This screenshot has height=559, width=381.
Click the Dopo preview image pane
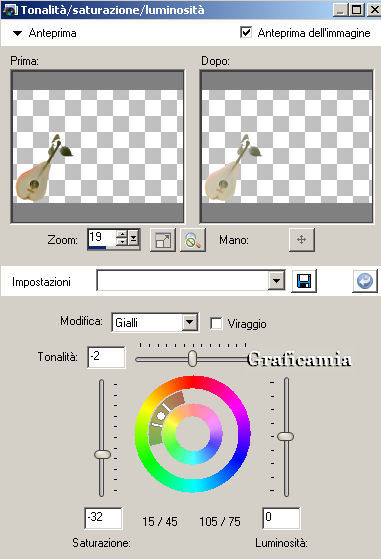[x=287, y=146]
